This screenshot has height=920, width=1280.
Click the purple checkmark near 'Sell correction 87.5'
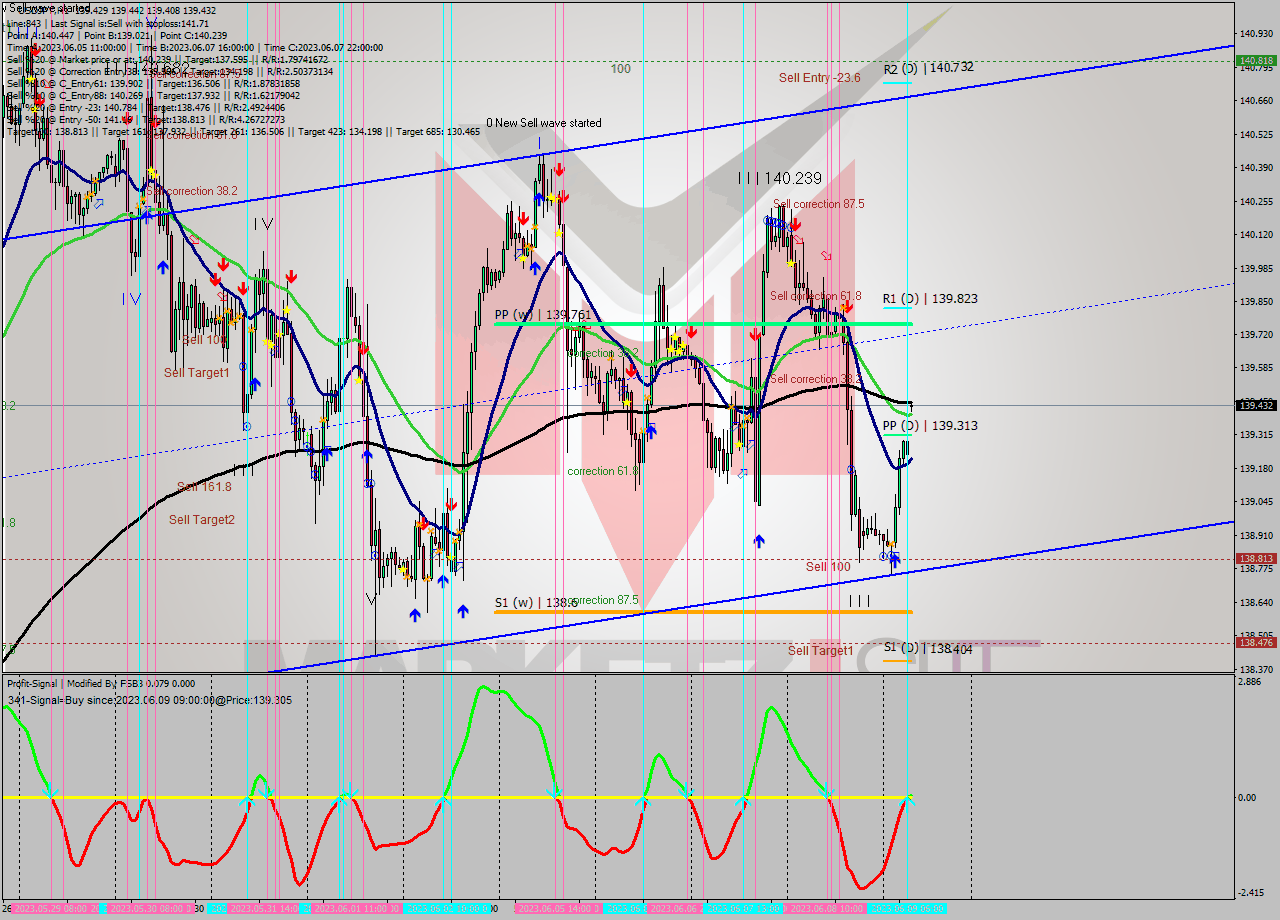[x=799, y=240]
